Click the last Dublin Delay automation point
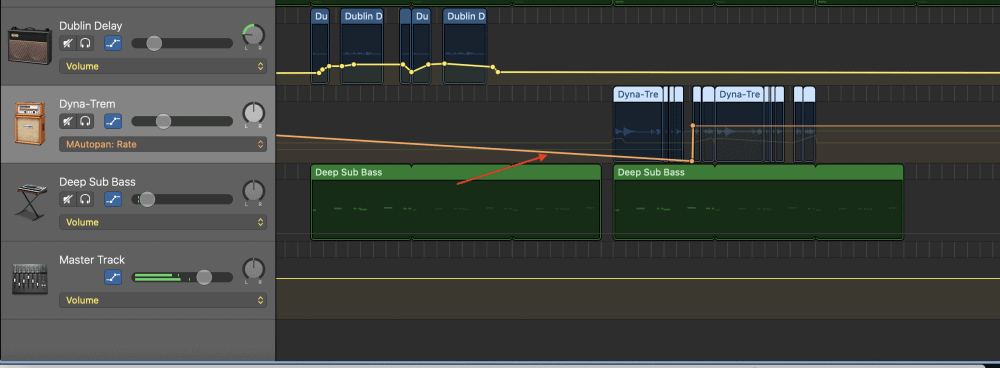The height and width of the screenshot is (368, 1000). [x=498, y=71]
